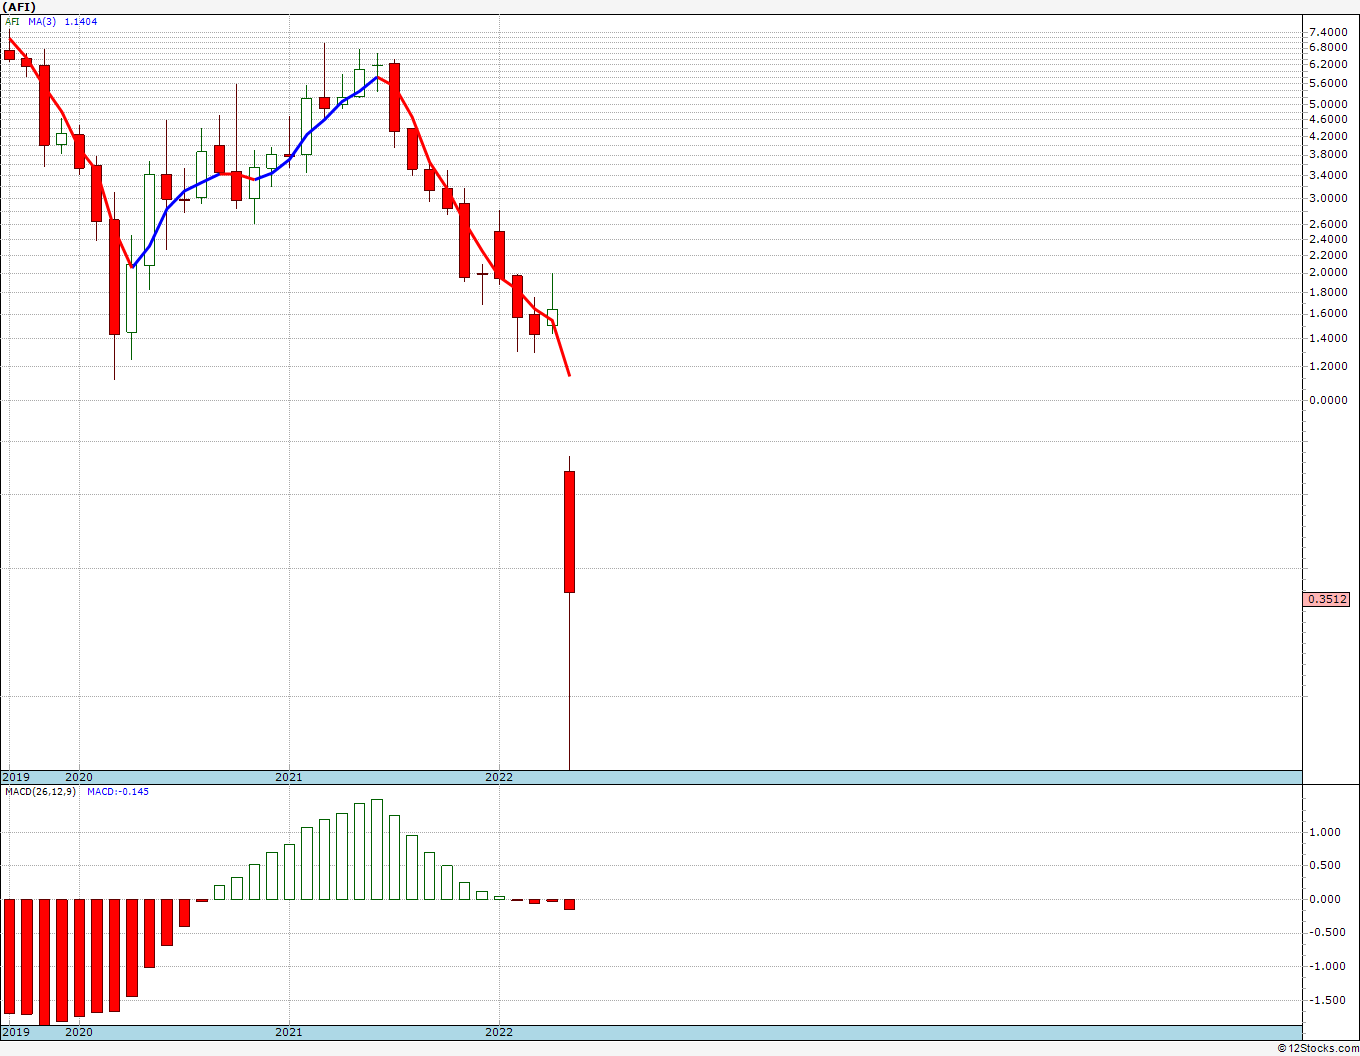
Task: Click the large final red candlestick body
Action: point(569,532)
